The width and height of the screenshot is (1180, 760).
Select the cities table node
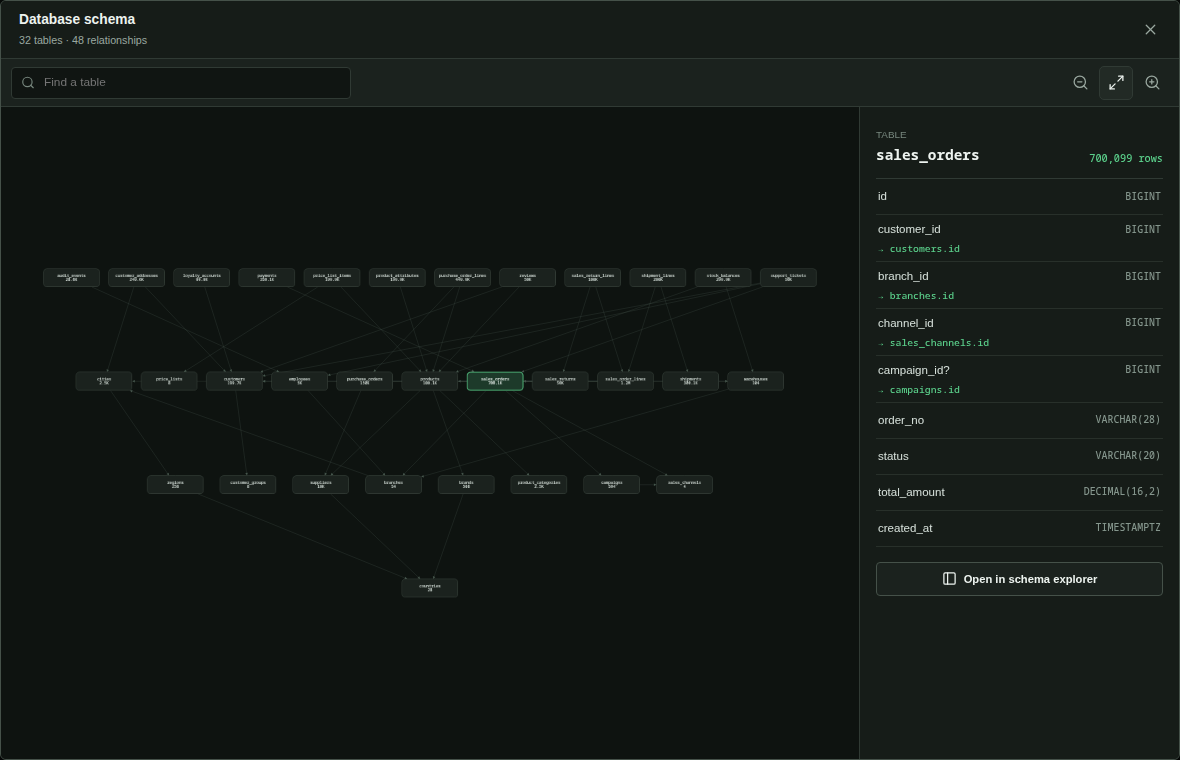[x=104, y=381]
